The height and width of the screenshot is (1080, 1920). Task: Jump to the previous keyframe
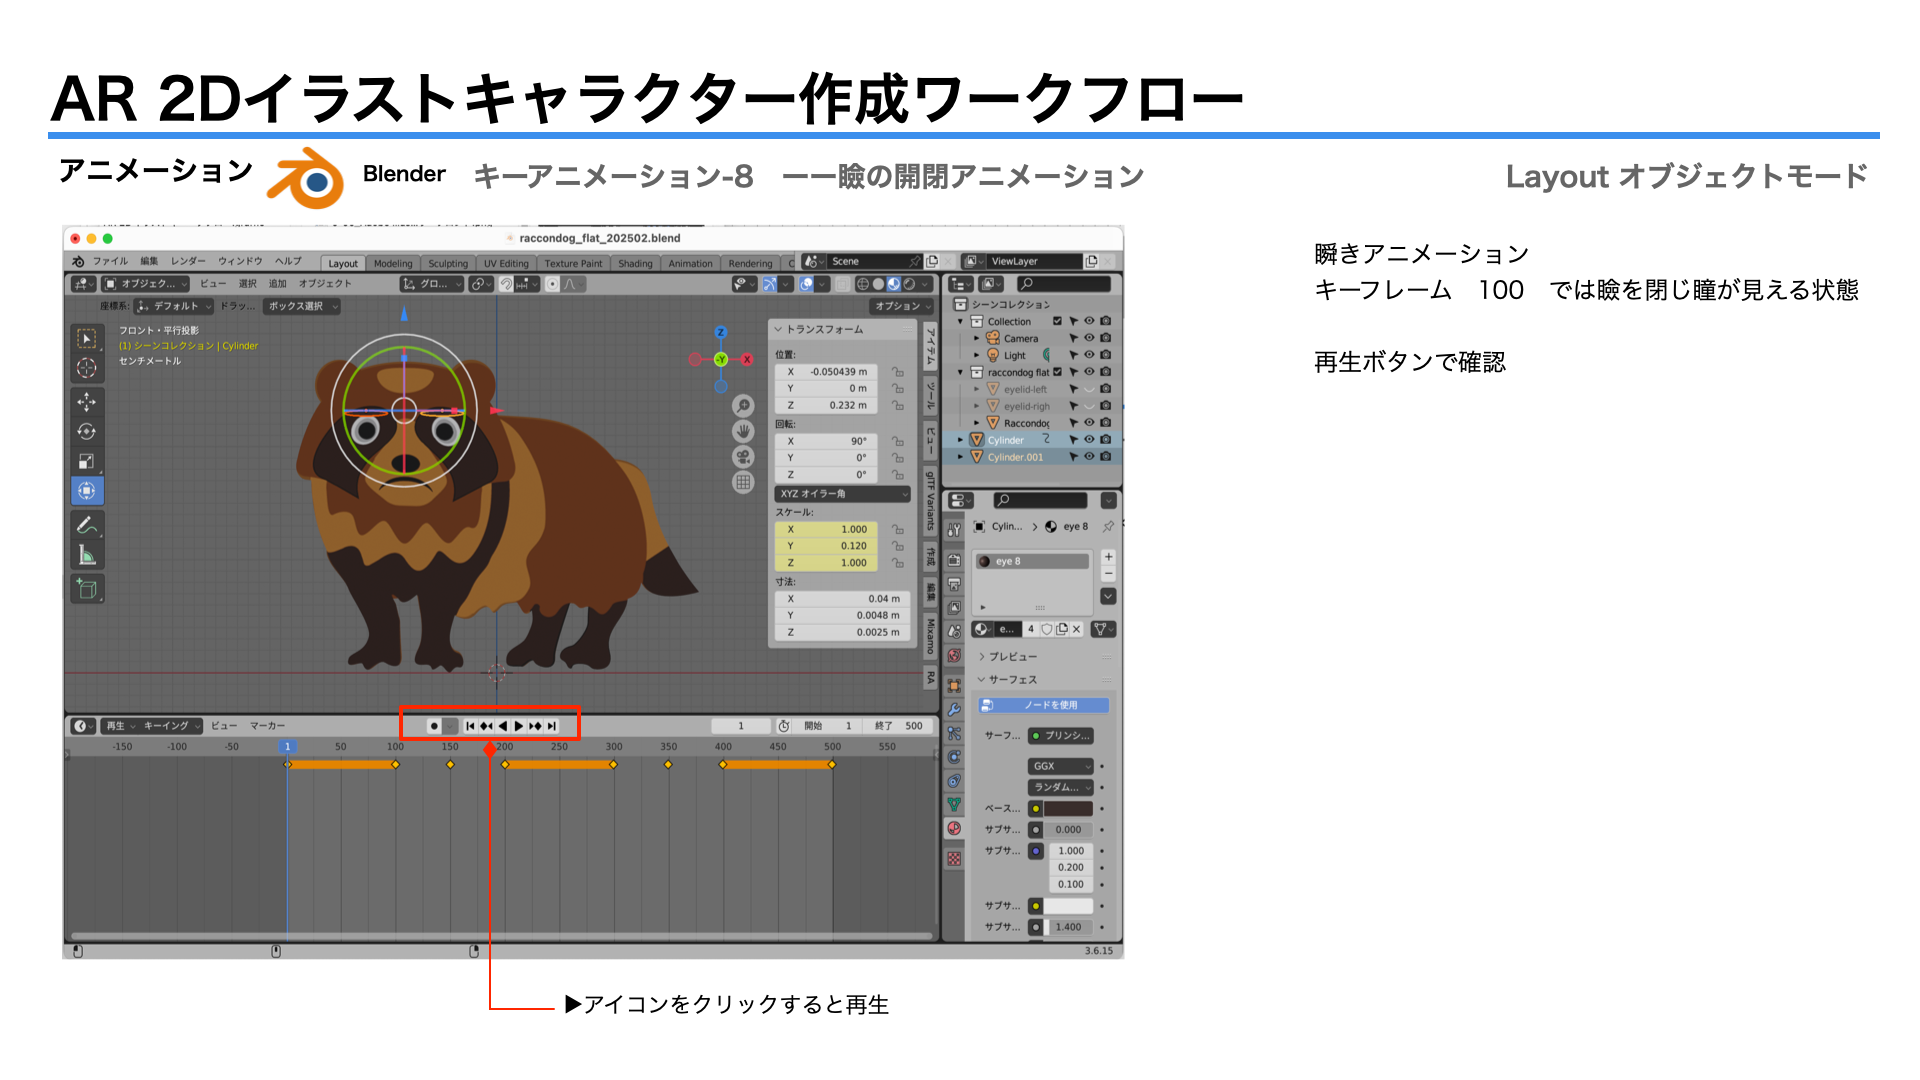tap(486, 726)
